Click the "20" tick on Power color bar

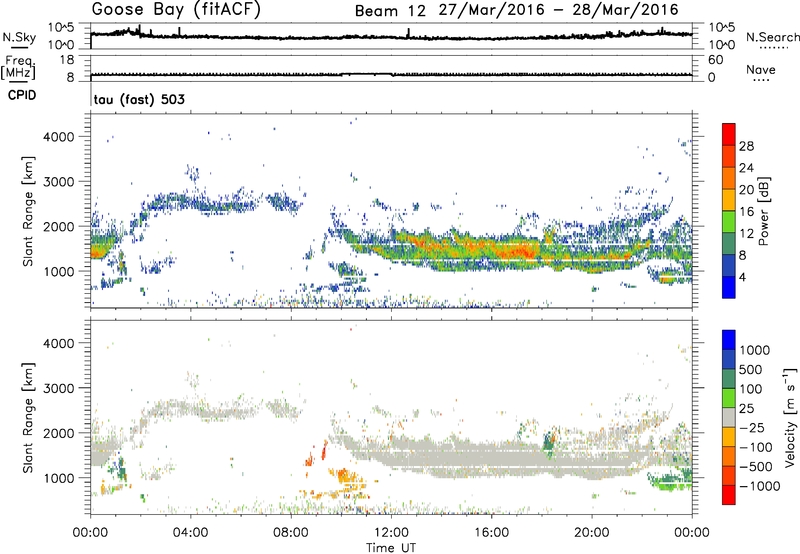(x=746, y=190)
